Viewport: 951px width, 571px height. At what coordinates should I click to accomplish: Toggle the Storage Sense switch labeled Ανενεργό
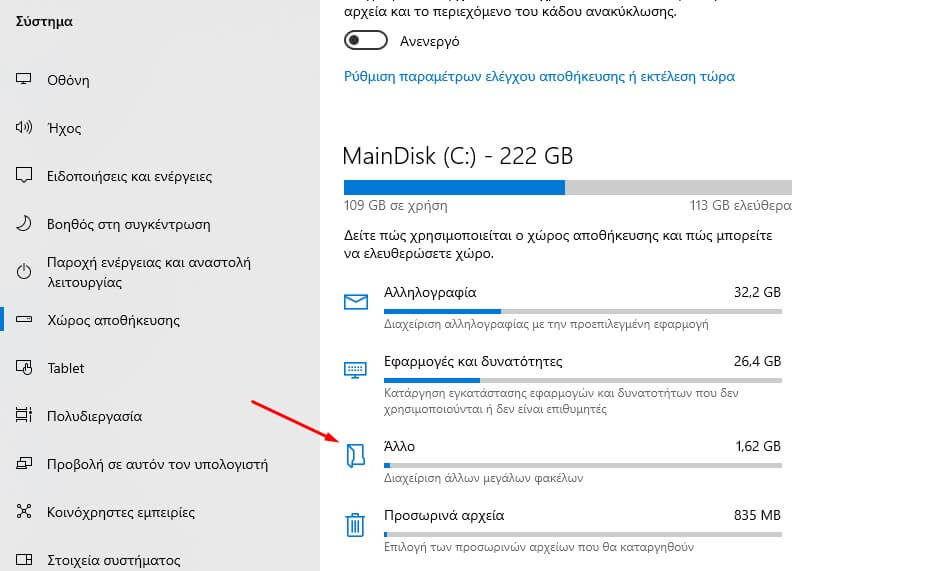pos(365,41)
